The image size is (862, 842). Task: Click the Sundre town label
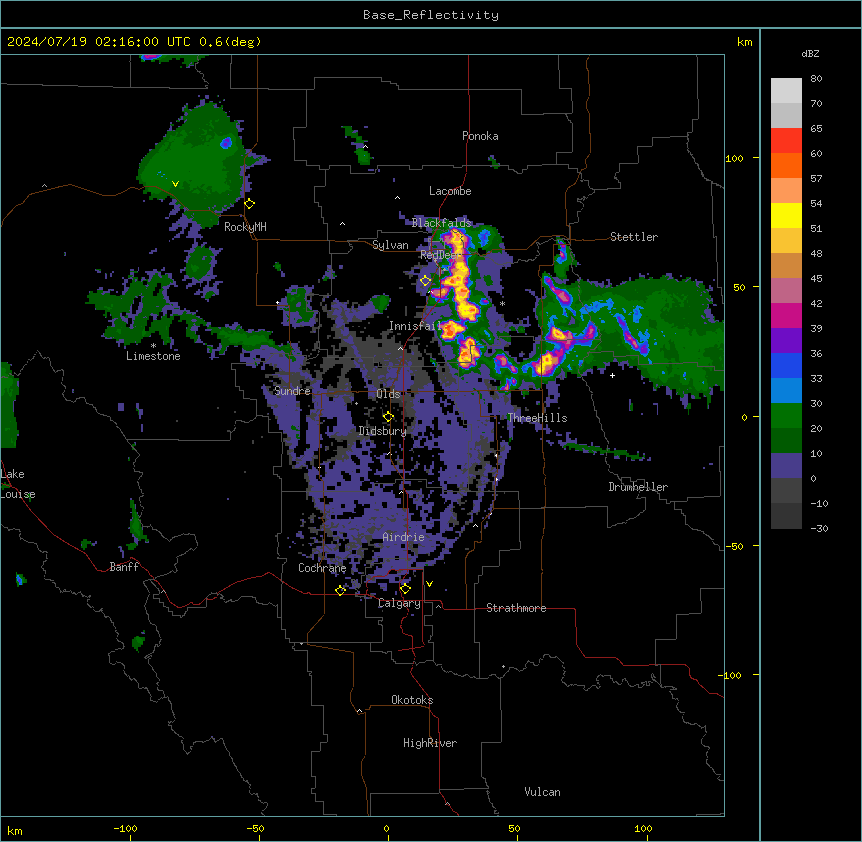click(x=292, y=391)
